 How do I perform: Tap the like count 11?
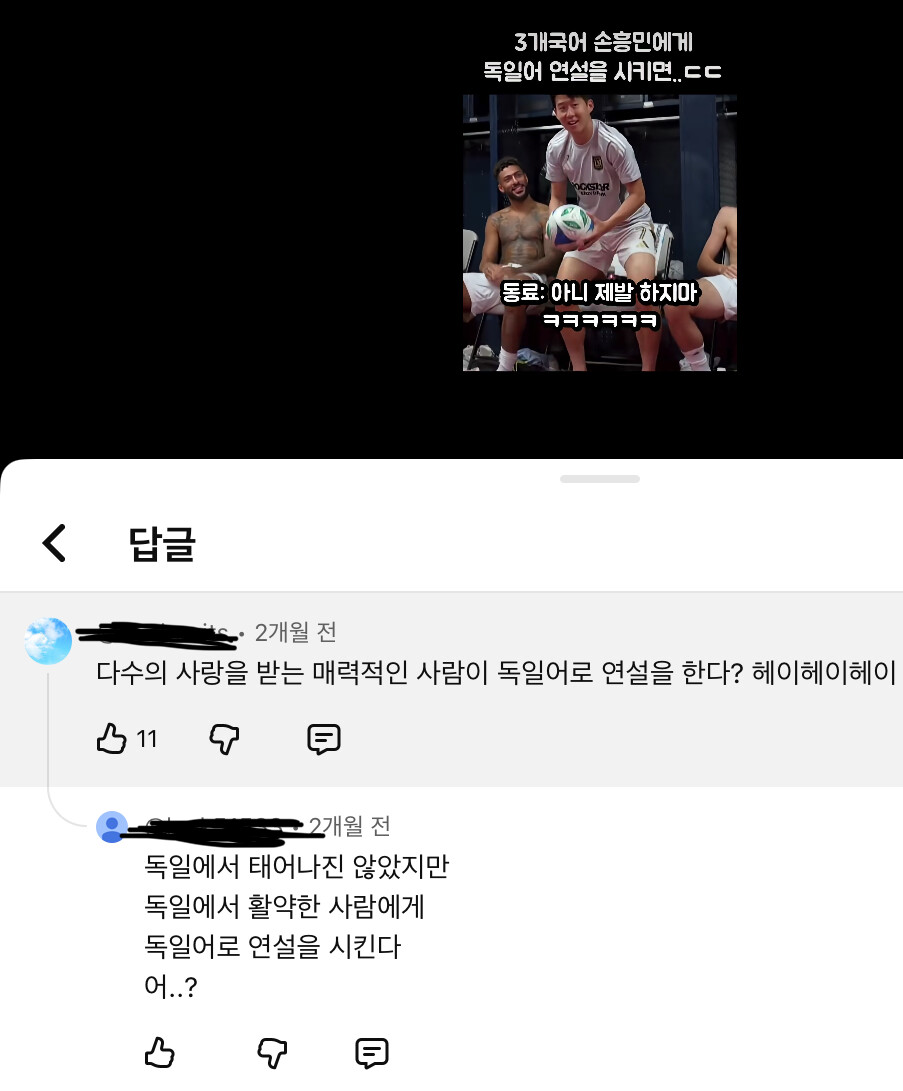[147, 739]
